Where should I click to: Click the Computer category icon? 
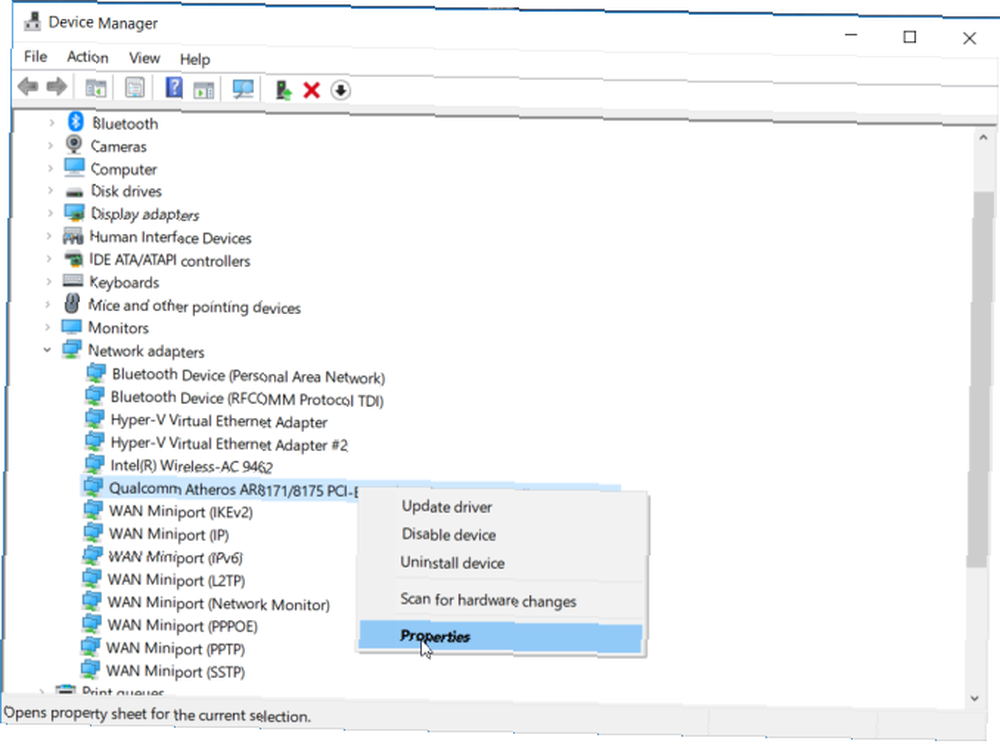(x=74, y=168)
